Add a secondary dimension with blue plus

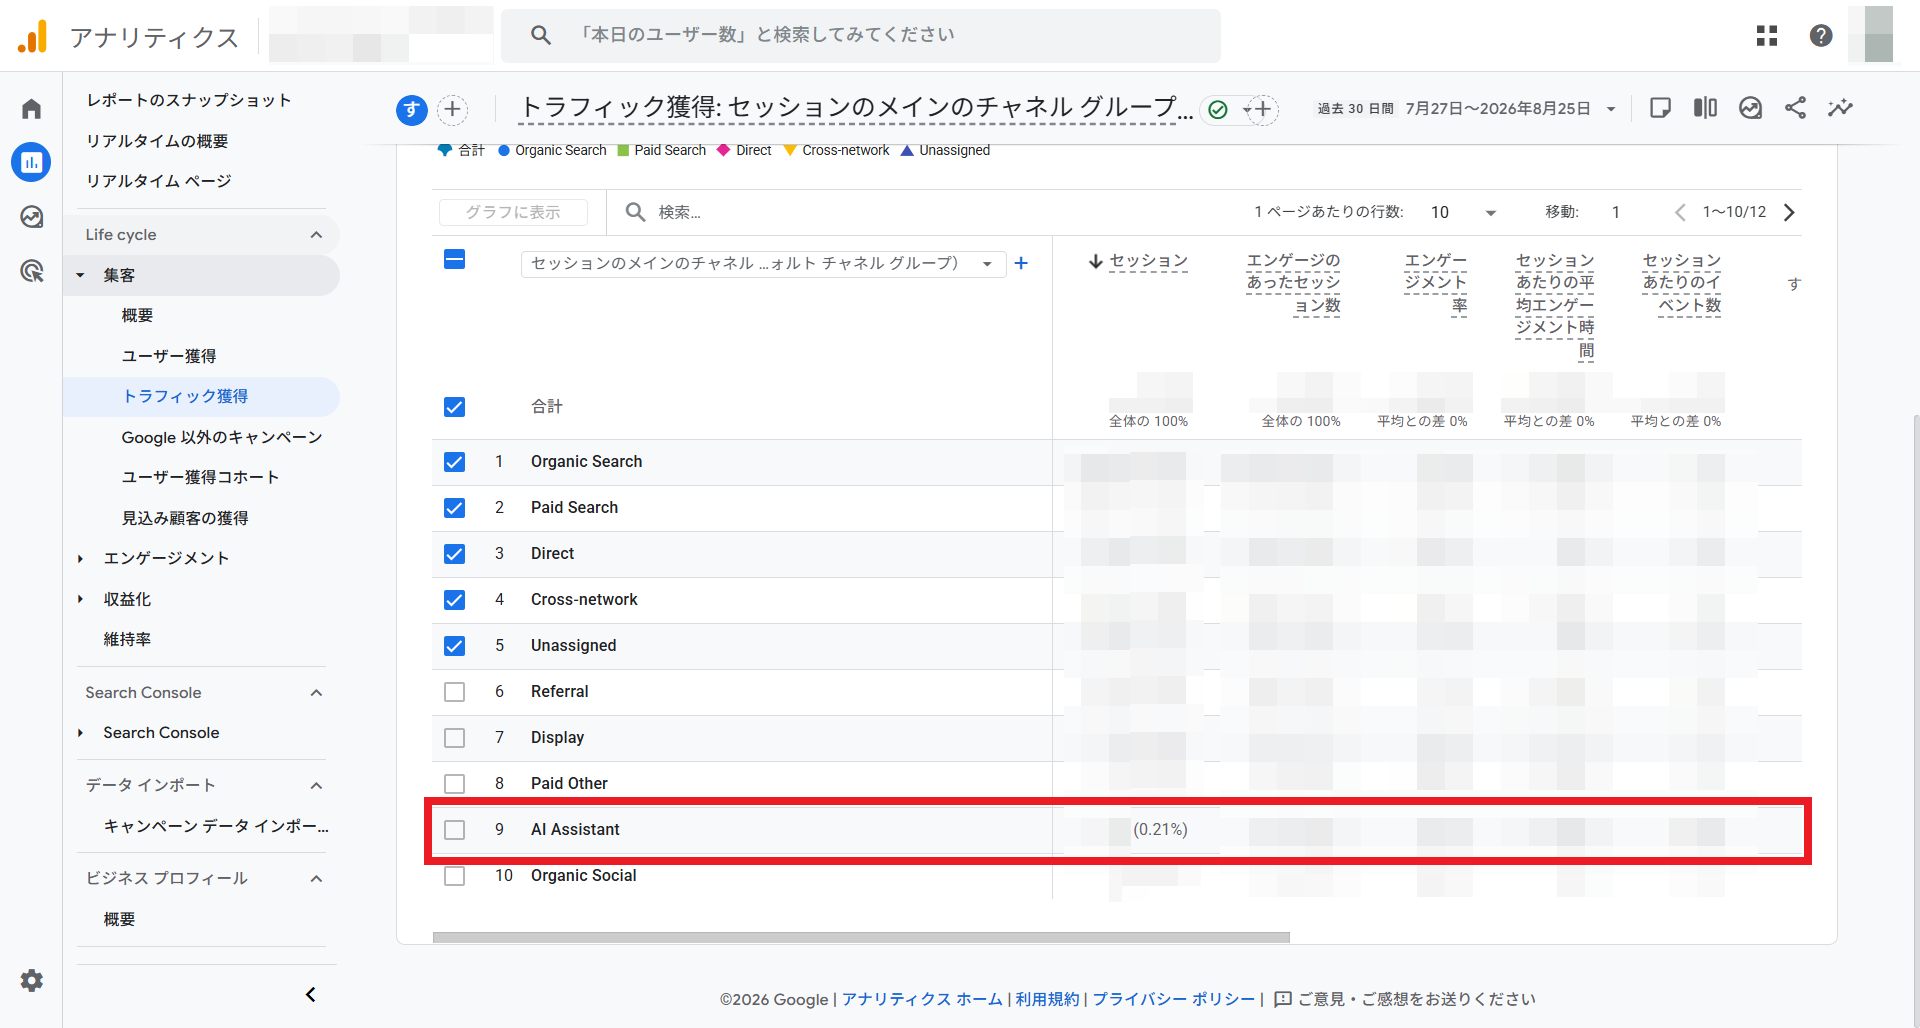(x=1021, y=263)
